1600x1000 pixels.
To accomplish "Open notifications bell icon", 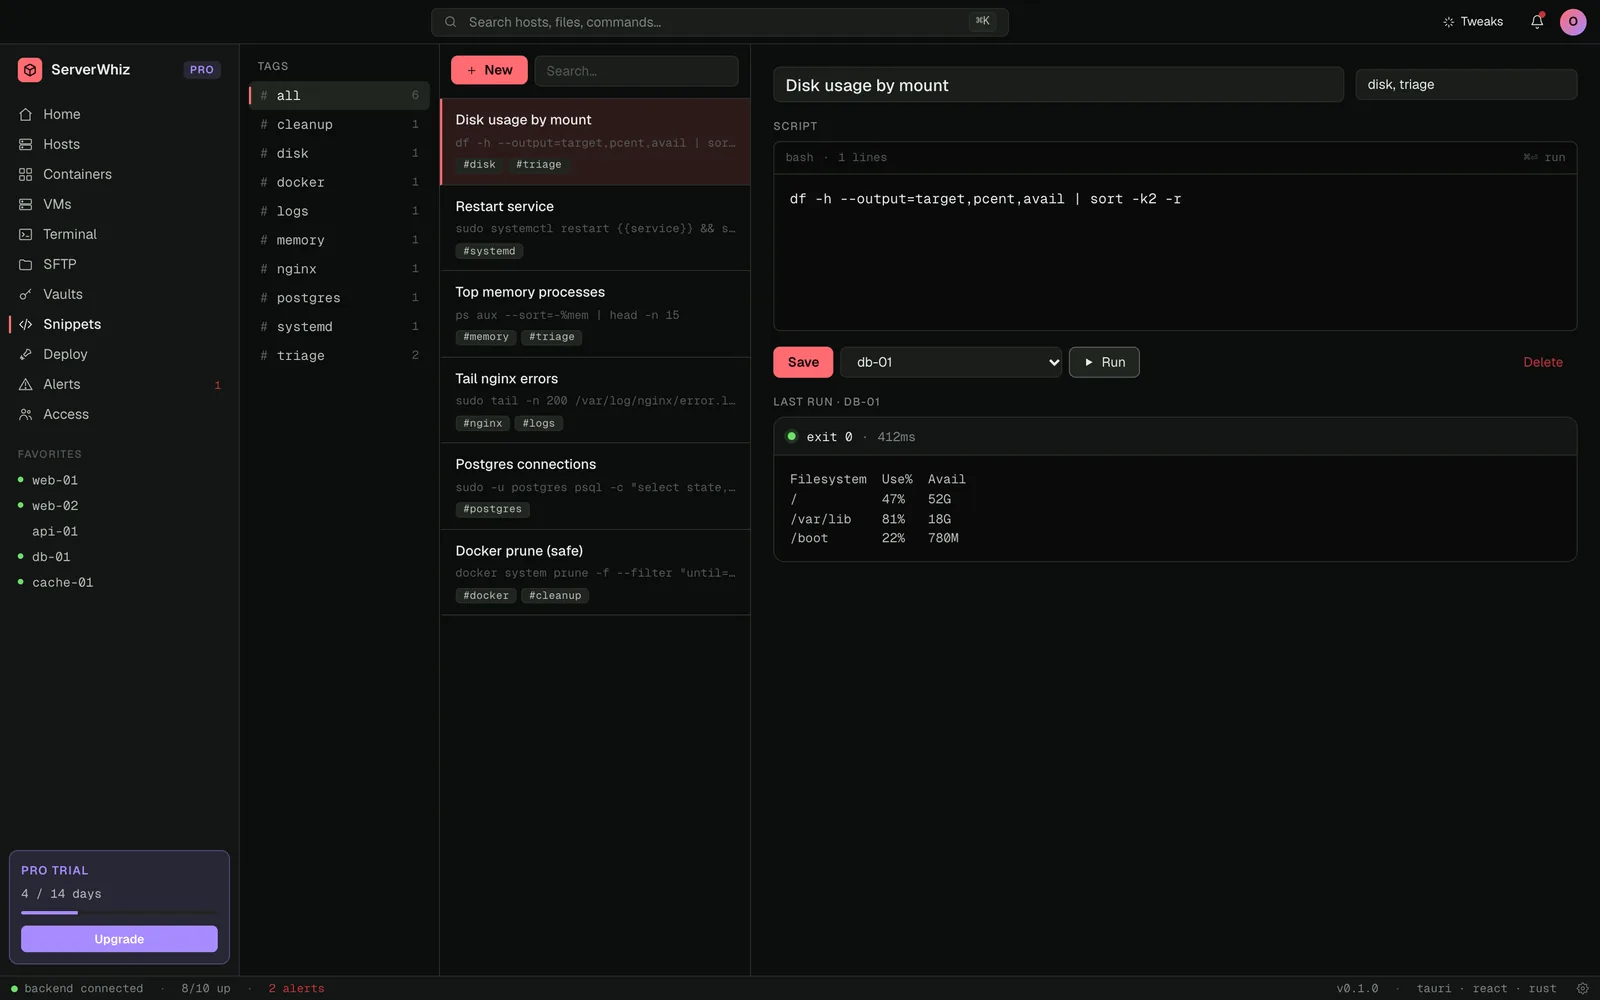I will pos(1537,21).
